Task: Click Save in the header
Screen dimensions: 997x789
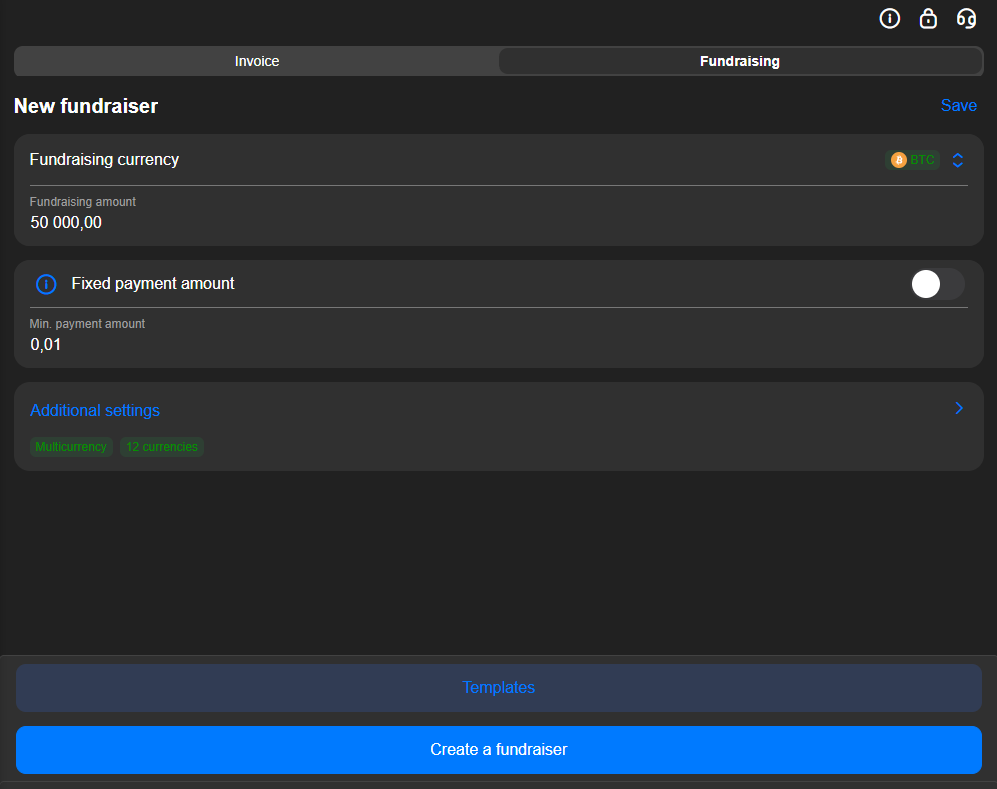Action: (958, 106)
